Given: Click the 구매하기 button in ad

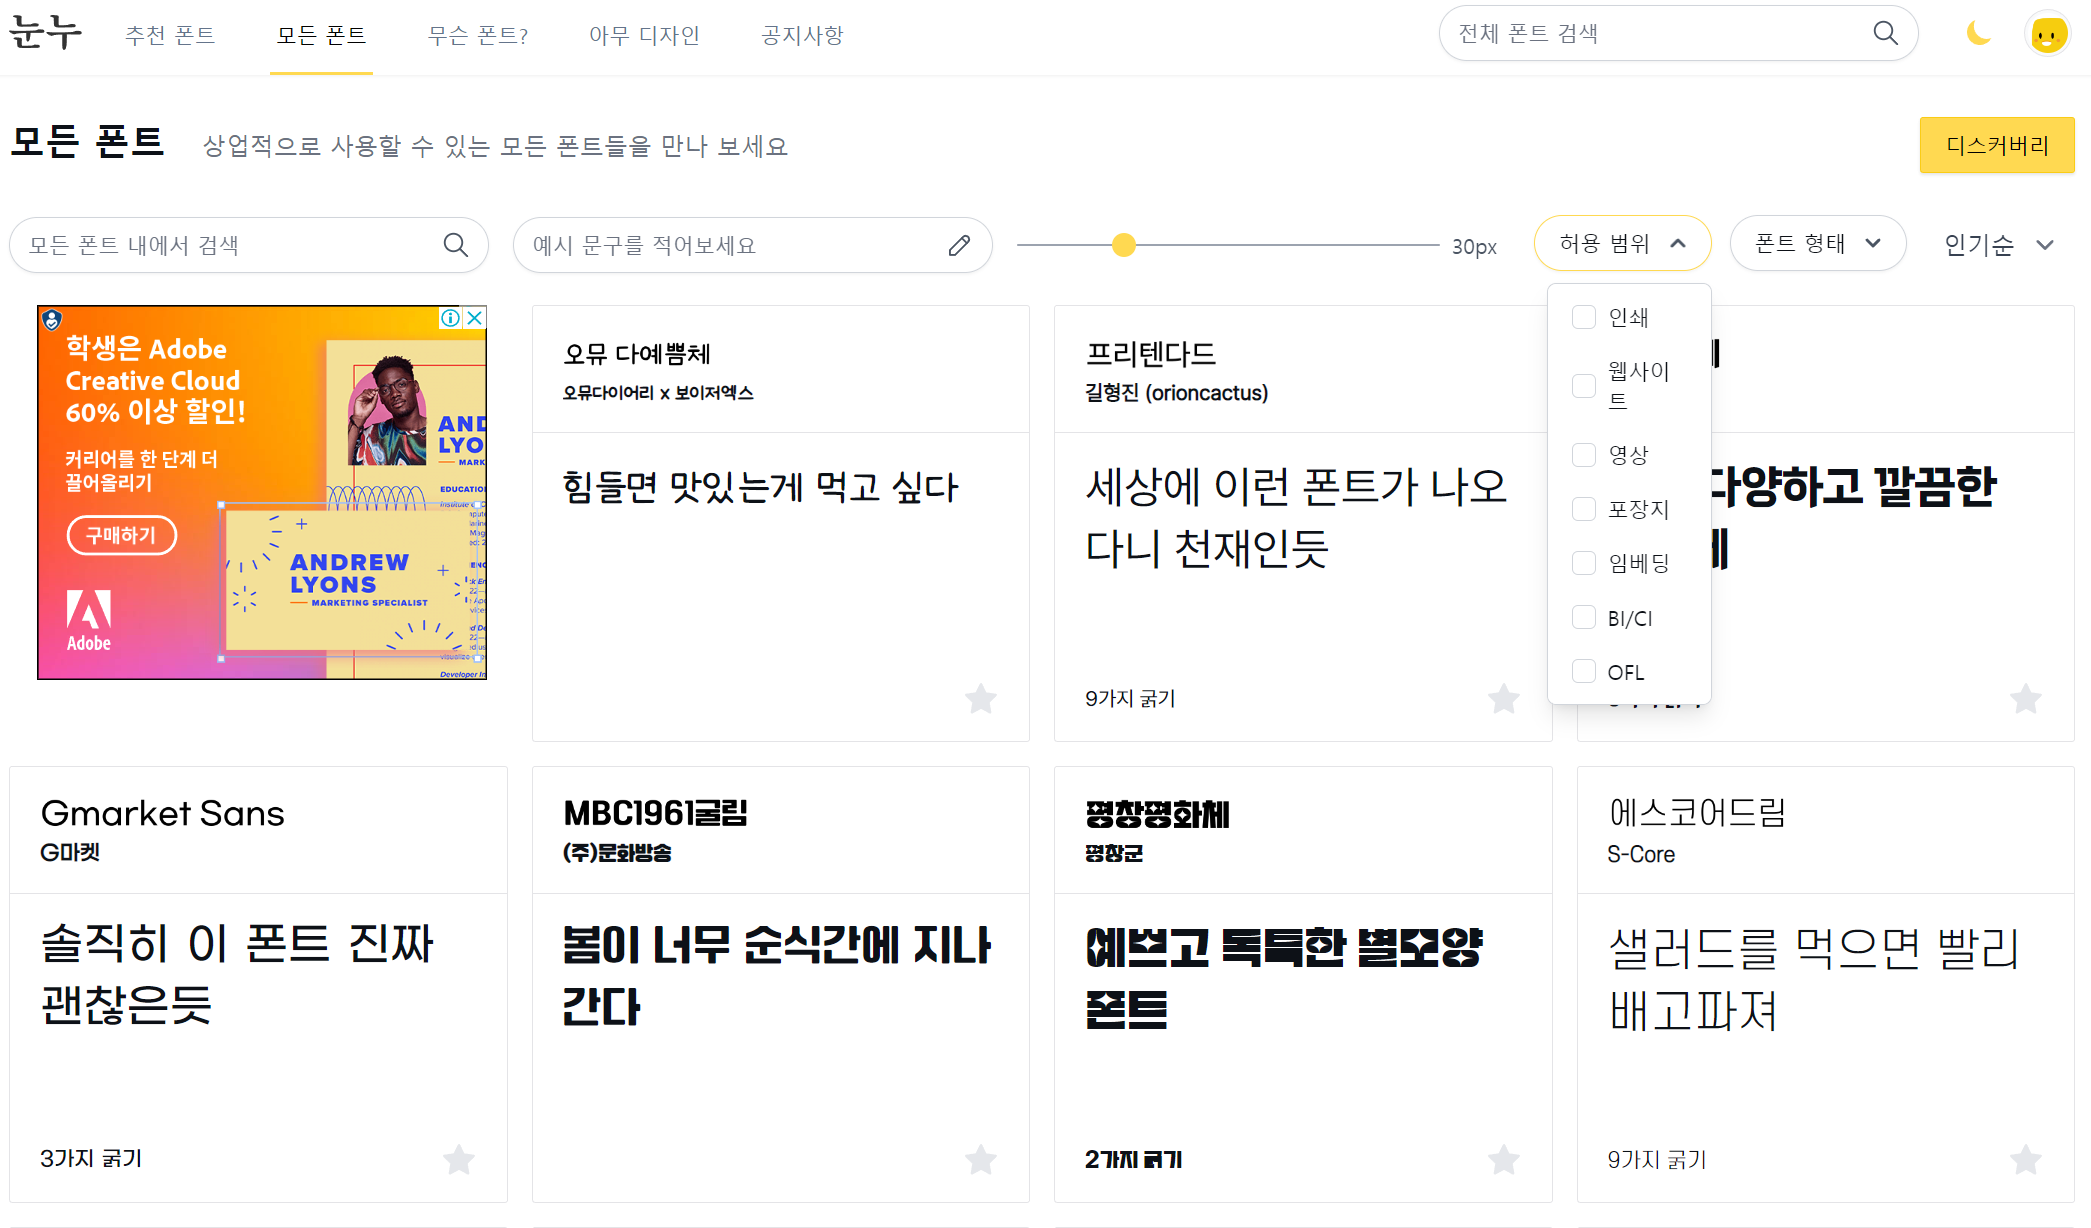Looking at the screenshot, I should click(121, 535).
